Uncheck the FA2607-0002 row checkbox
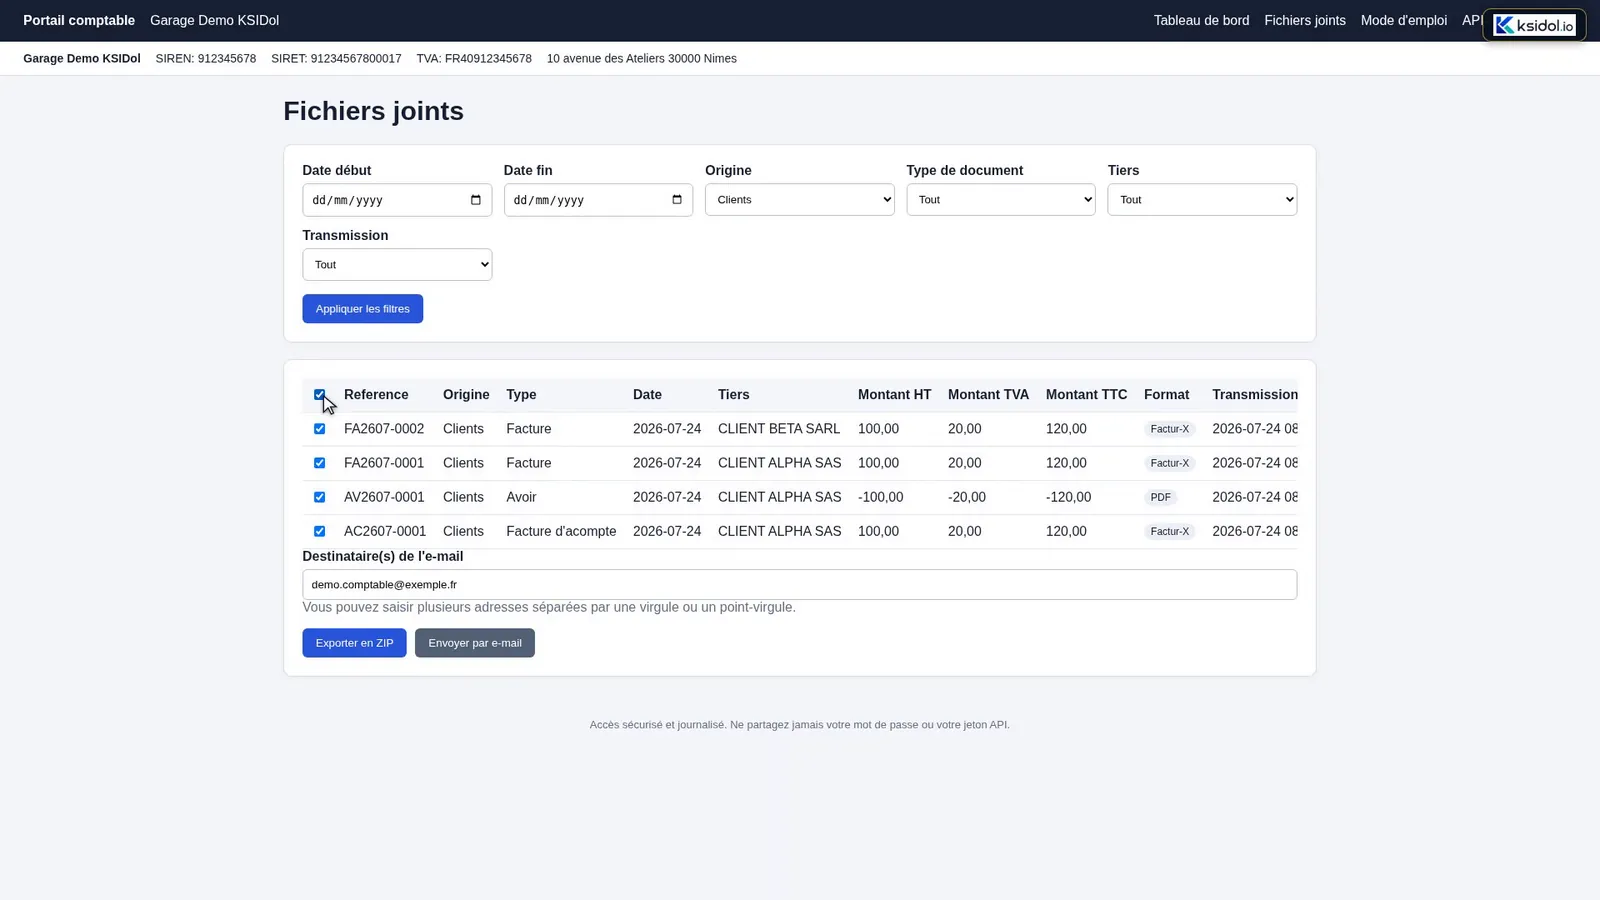This screenshot has height=900, width=1600. 319,429
